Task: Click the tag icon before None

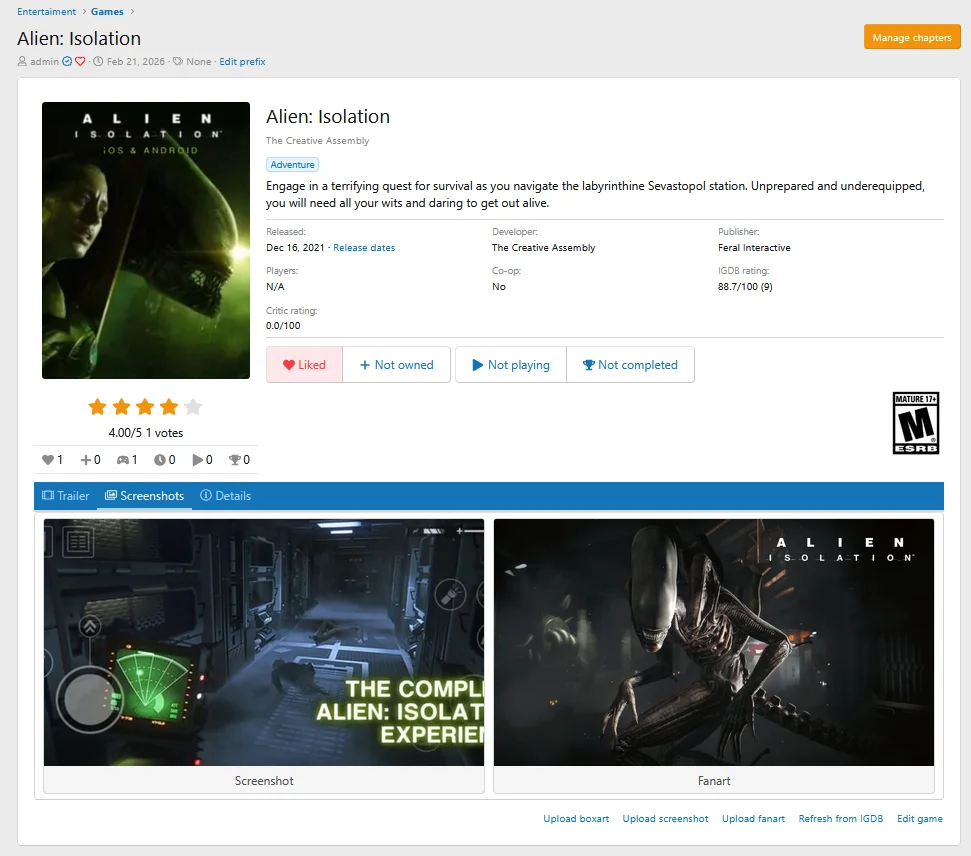Action: coord(178,61)
